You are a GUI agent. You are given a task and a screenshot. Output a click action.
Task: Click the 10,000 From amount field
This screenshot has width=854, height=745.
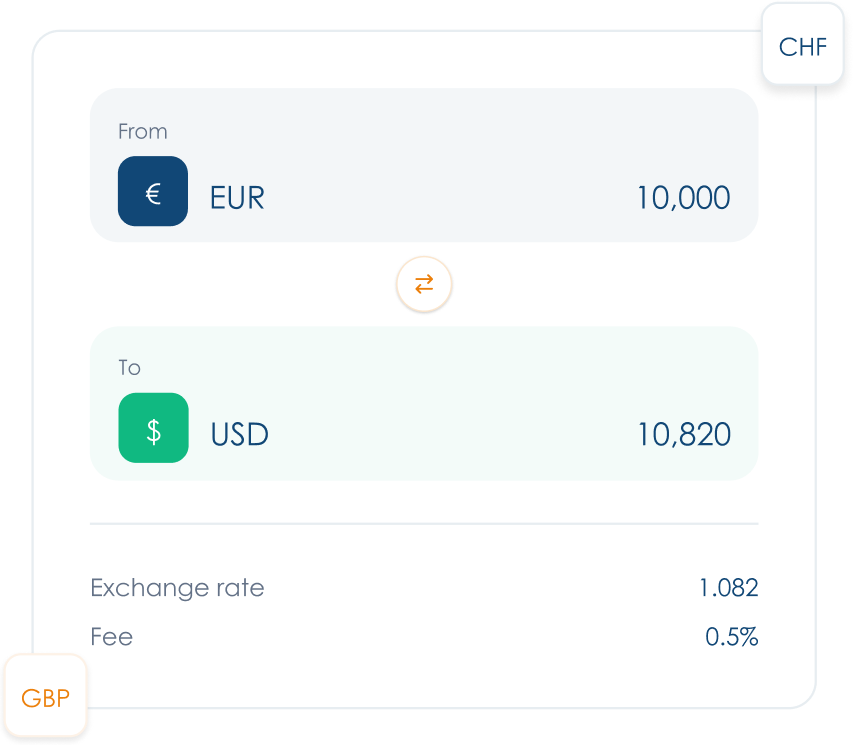pos(683,197)
